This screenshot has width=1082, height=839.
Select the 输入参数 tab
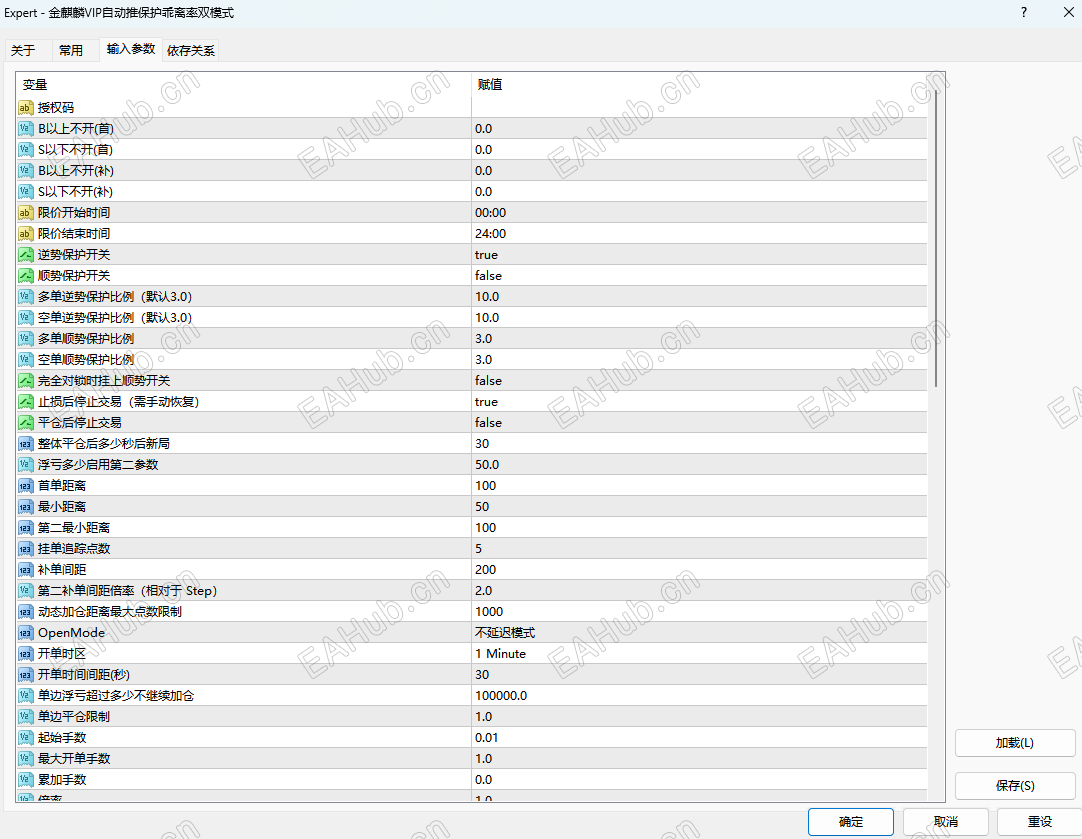pyautogui.click(x=131, y=49)
